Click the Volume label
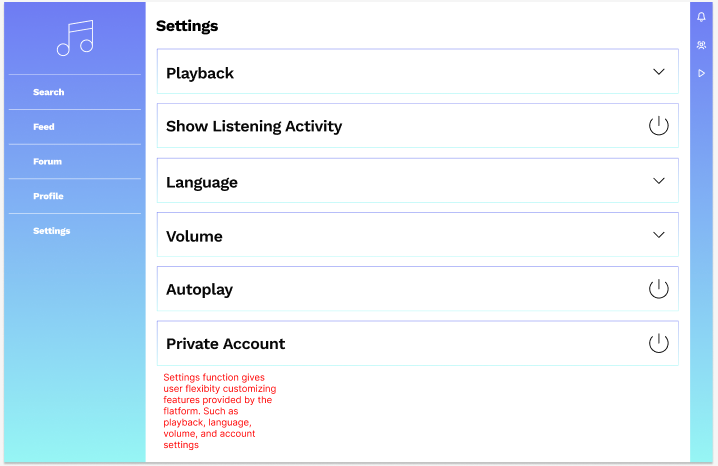718x466 pixels. (194, 236)
